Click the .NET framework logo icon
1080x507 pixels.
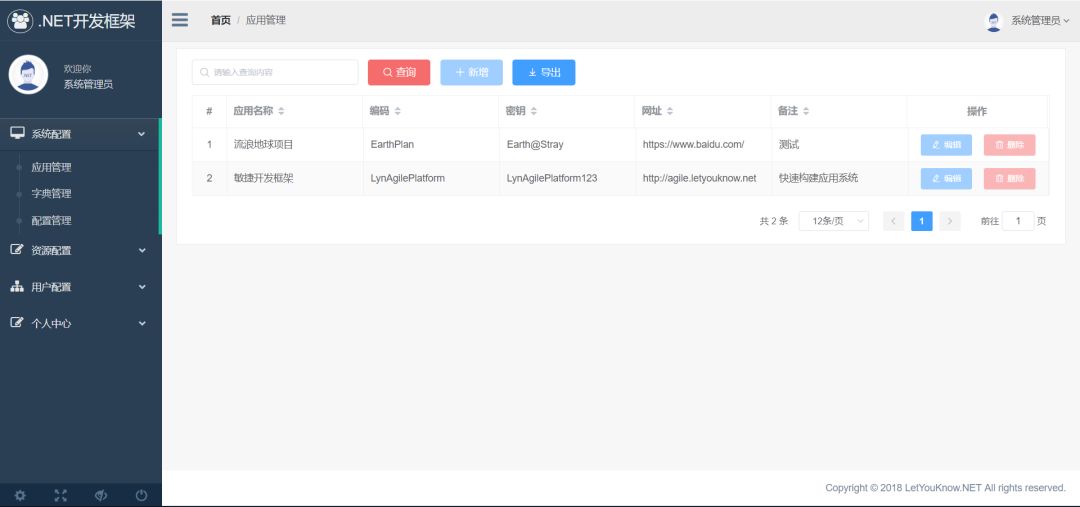point(20,21)
